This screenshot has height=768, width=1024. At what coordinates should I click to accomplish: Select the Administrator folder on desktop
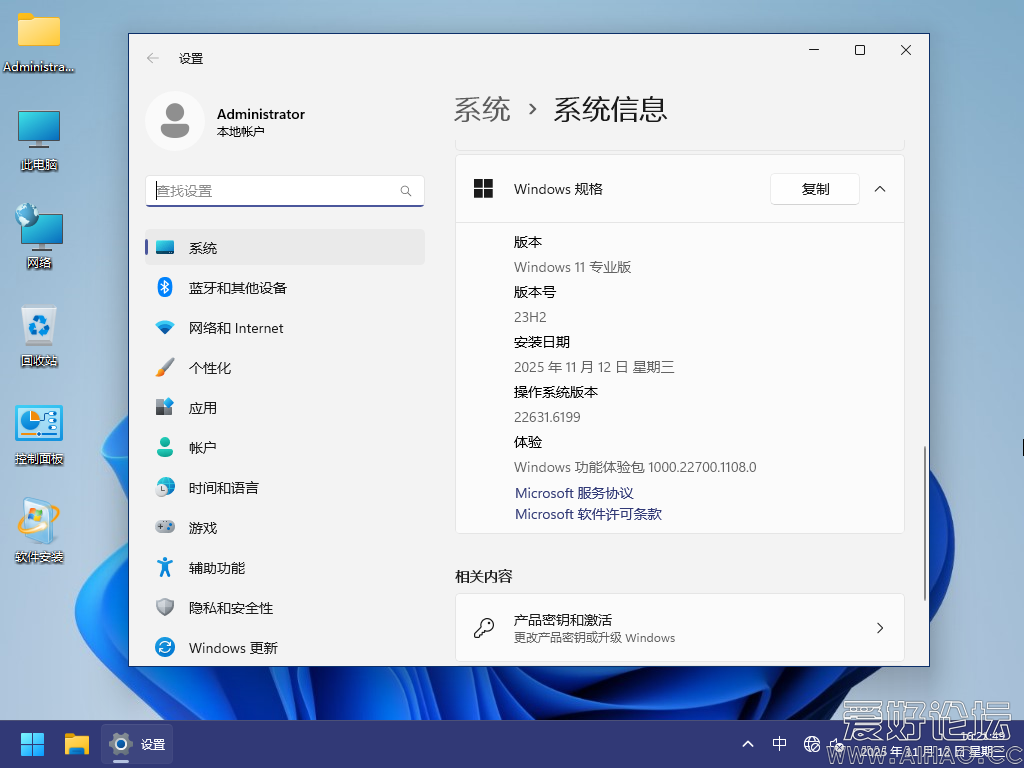[x=39, y=43]
